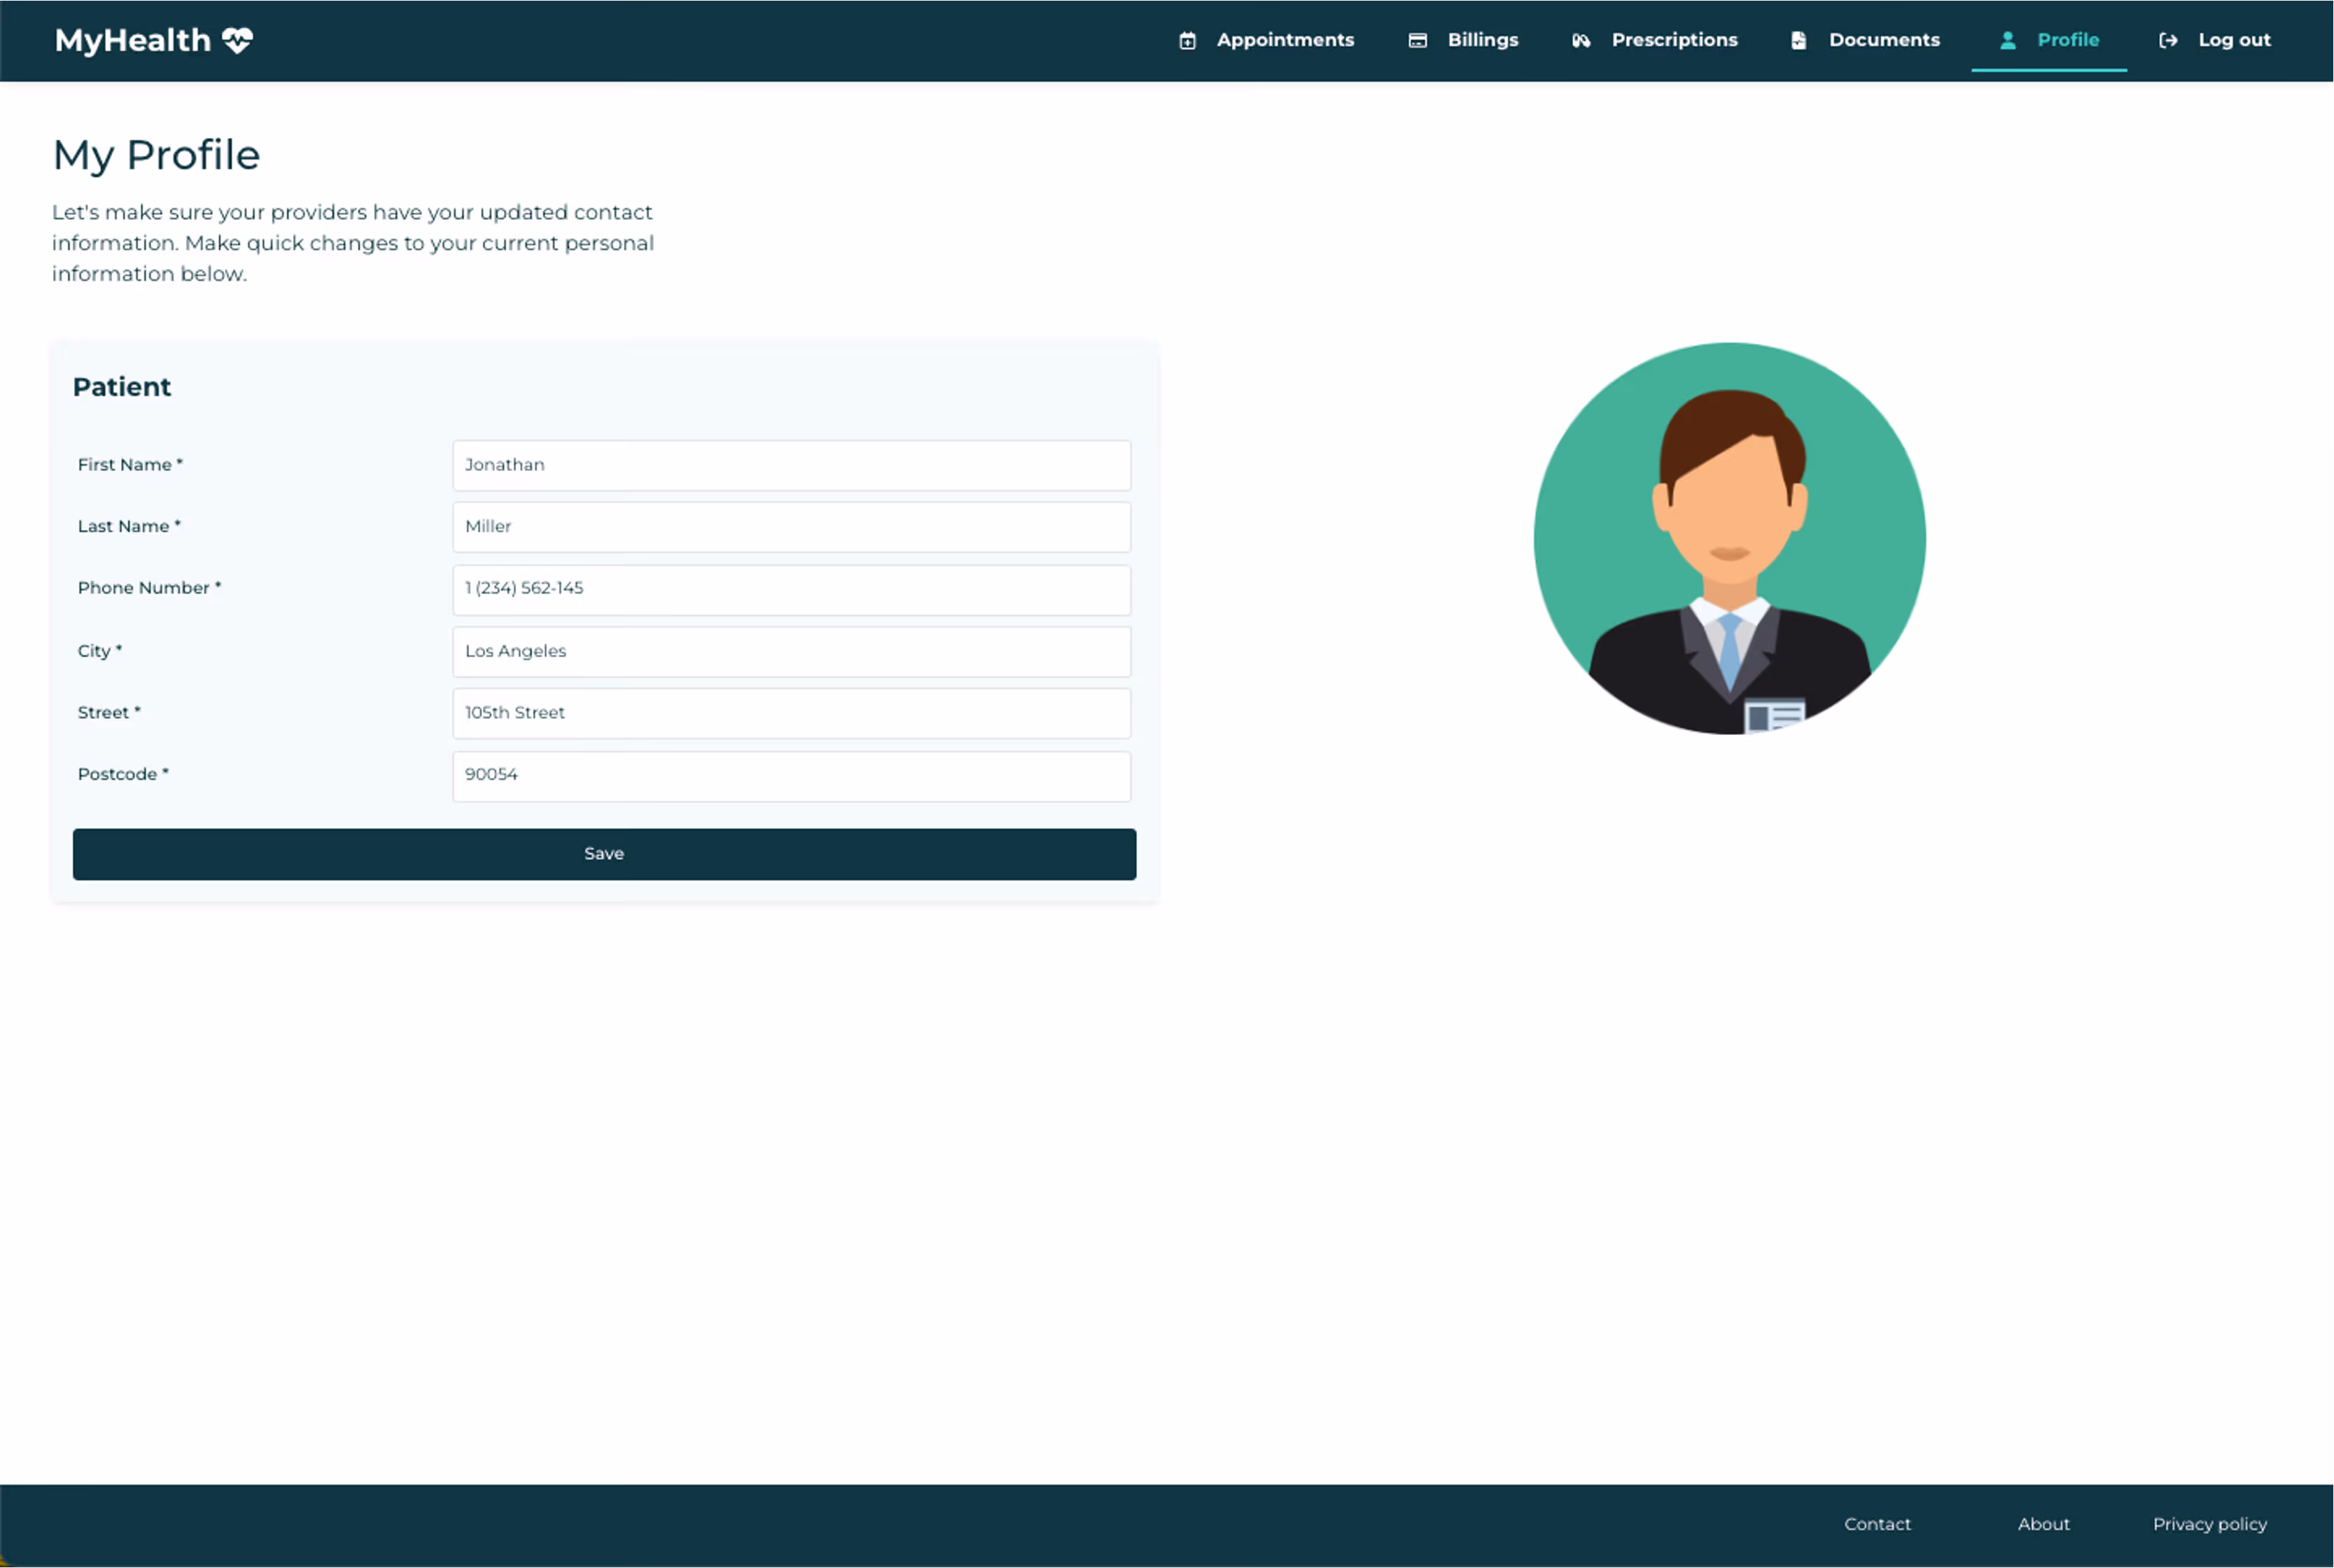Switch to the Documents page

pyautogui.click(x=1883, y=40)
